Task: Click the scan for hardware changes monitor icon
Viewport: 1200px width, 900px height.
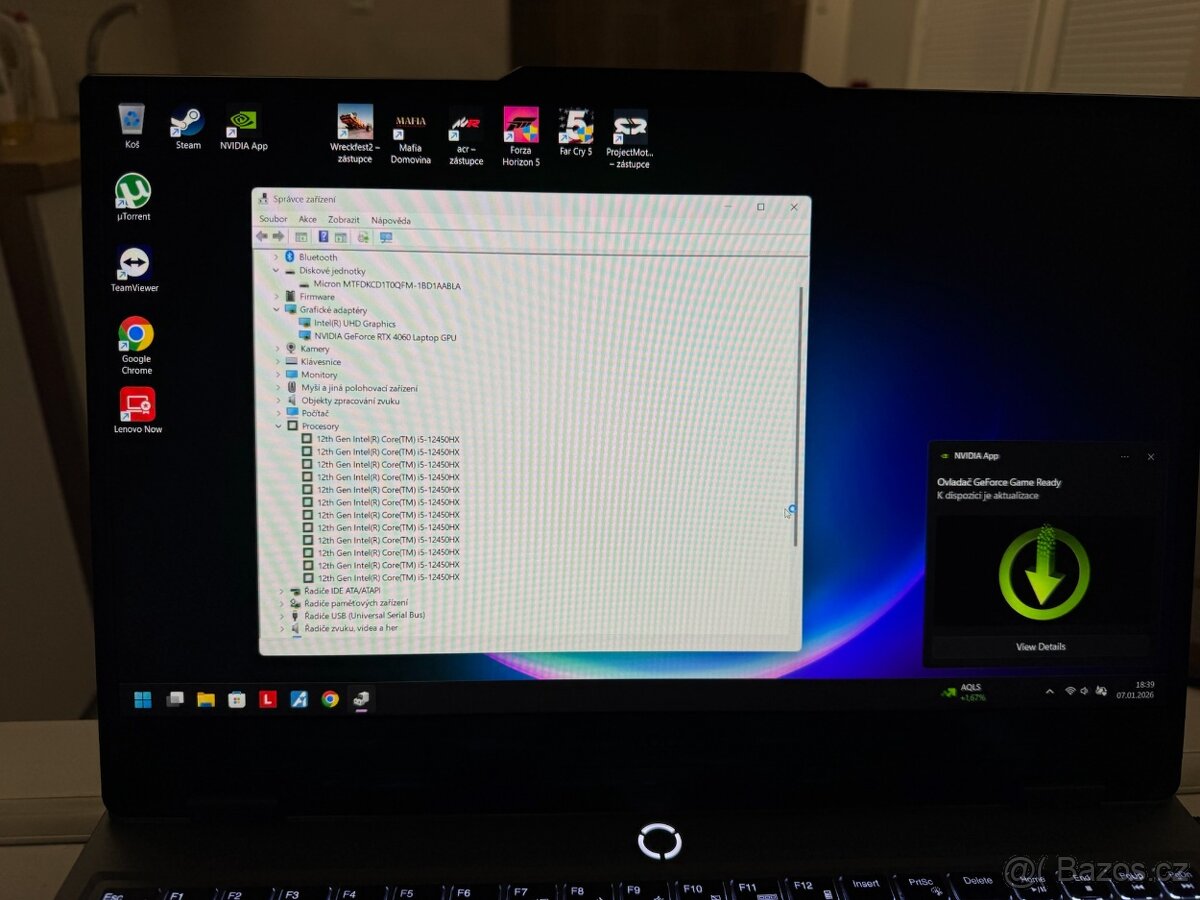Action: (x=386, y=238)
